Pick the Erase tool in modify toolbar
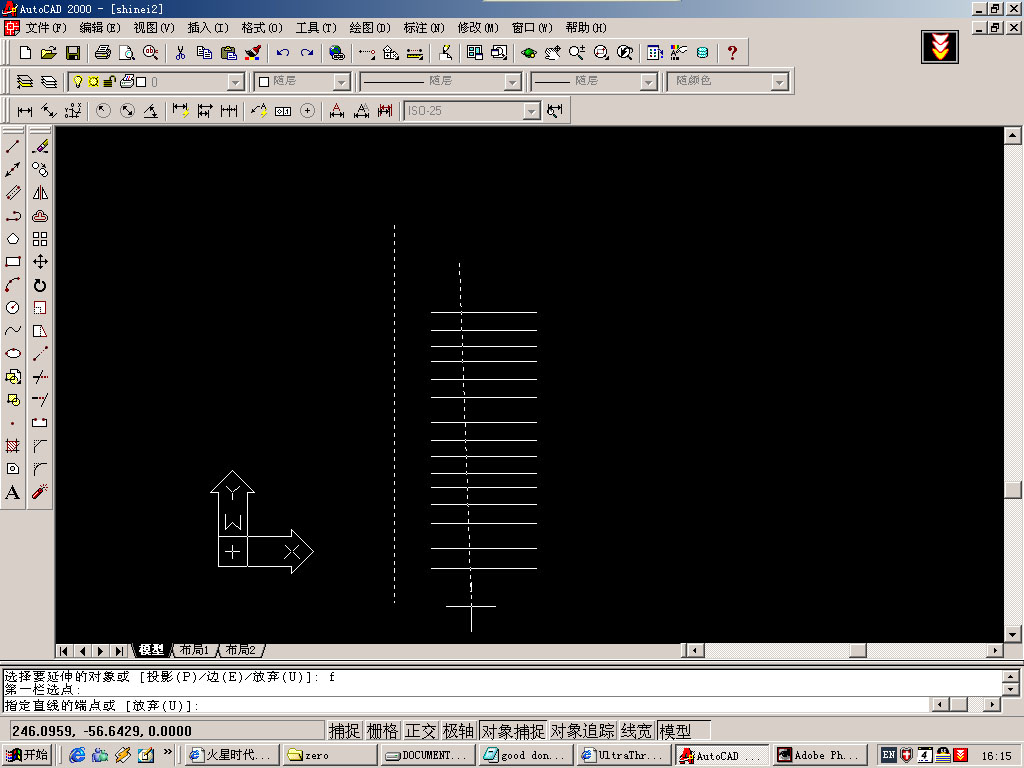 [40, 147]
